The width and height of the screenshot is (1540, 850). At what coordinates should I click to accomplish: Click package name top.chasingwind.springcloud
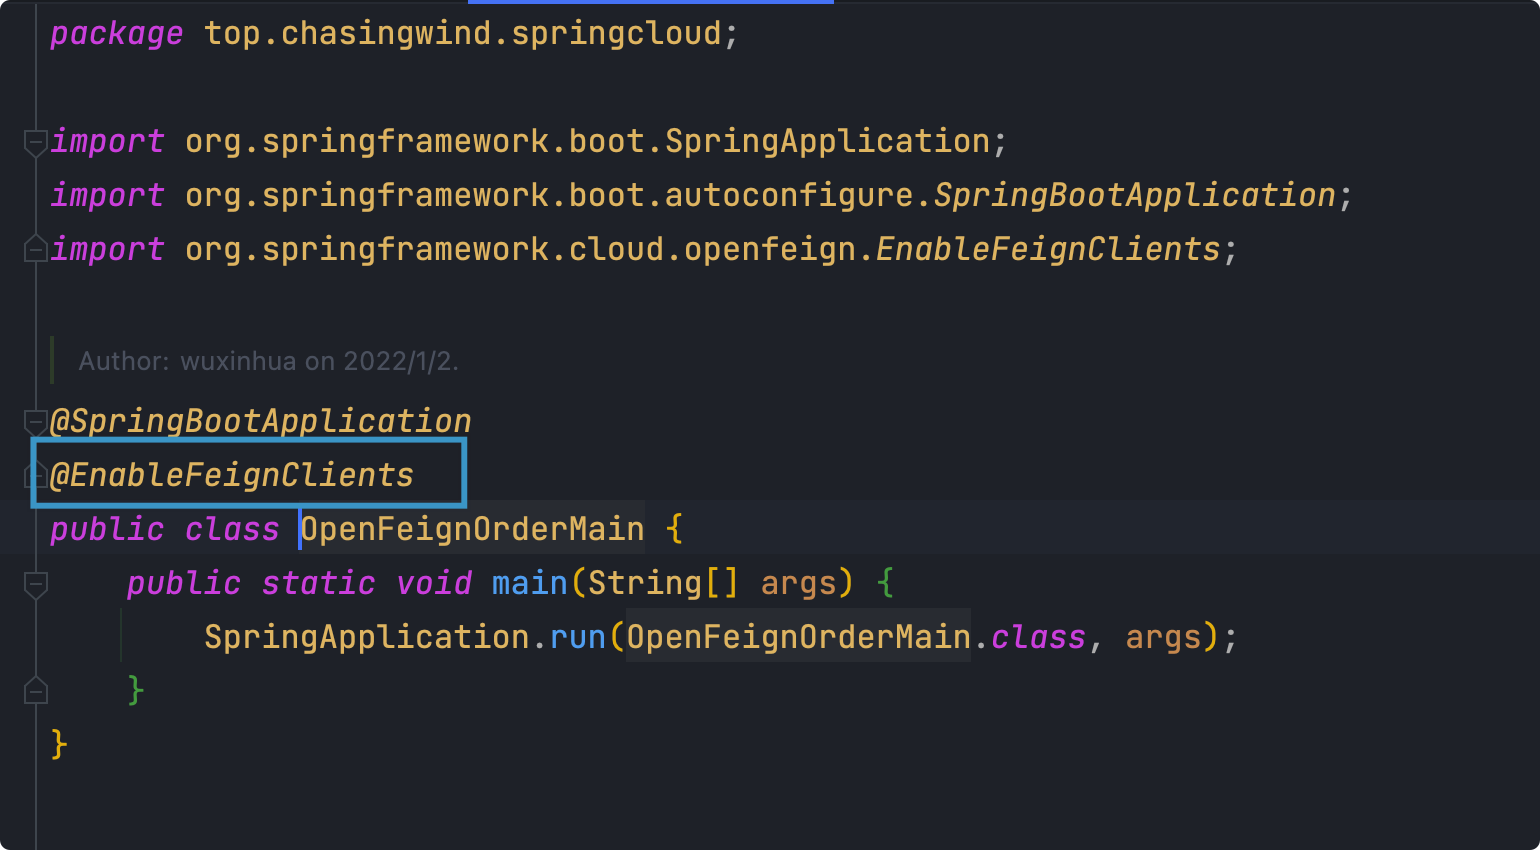click(462, 34)
